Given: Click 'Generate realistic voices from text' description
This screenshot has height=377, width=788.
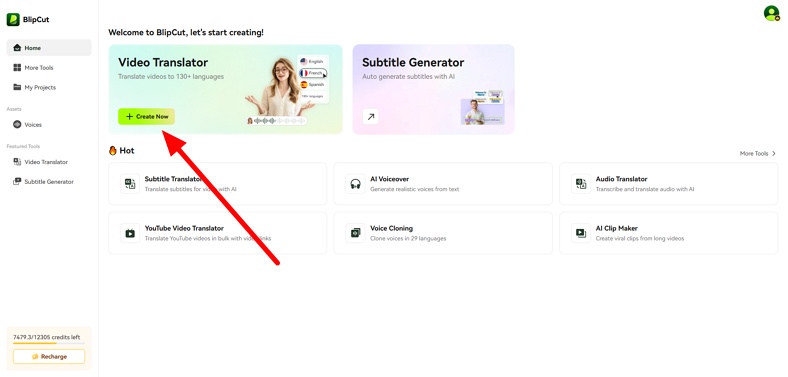Looking at the screenshot, I should click(x=415, y=190).
